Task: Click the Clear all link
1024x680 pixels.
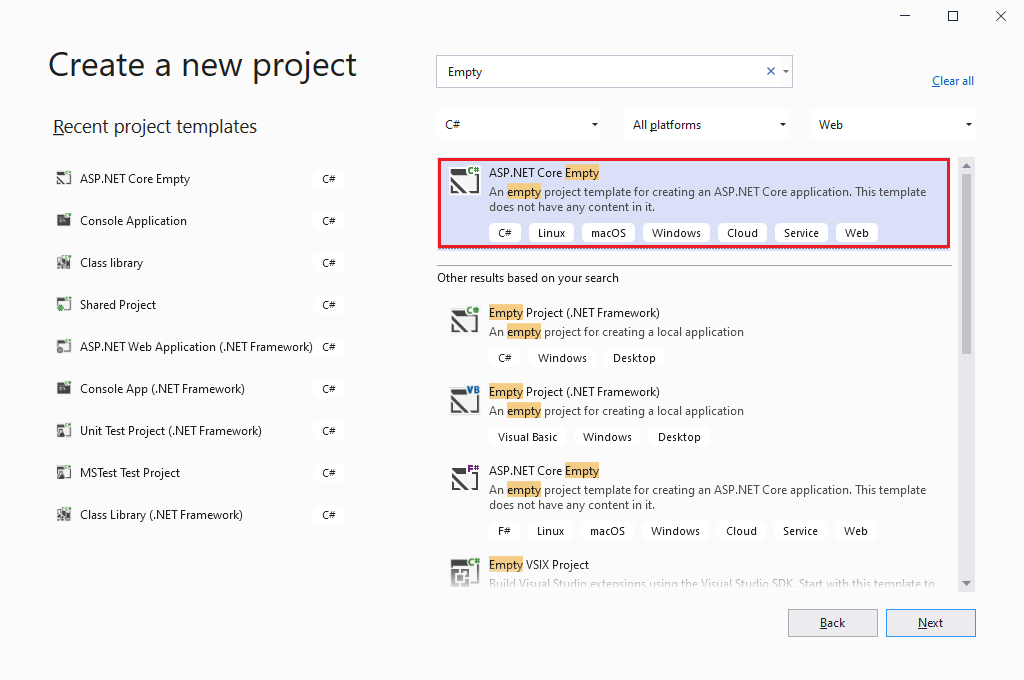Action: (952, 80)
